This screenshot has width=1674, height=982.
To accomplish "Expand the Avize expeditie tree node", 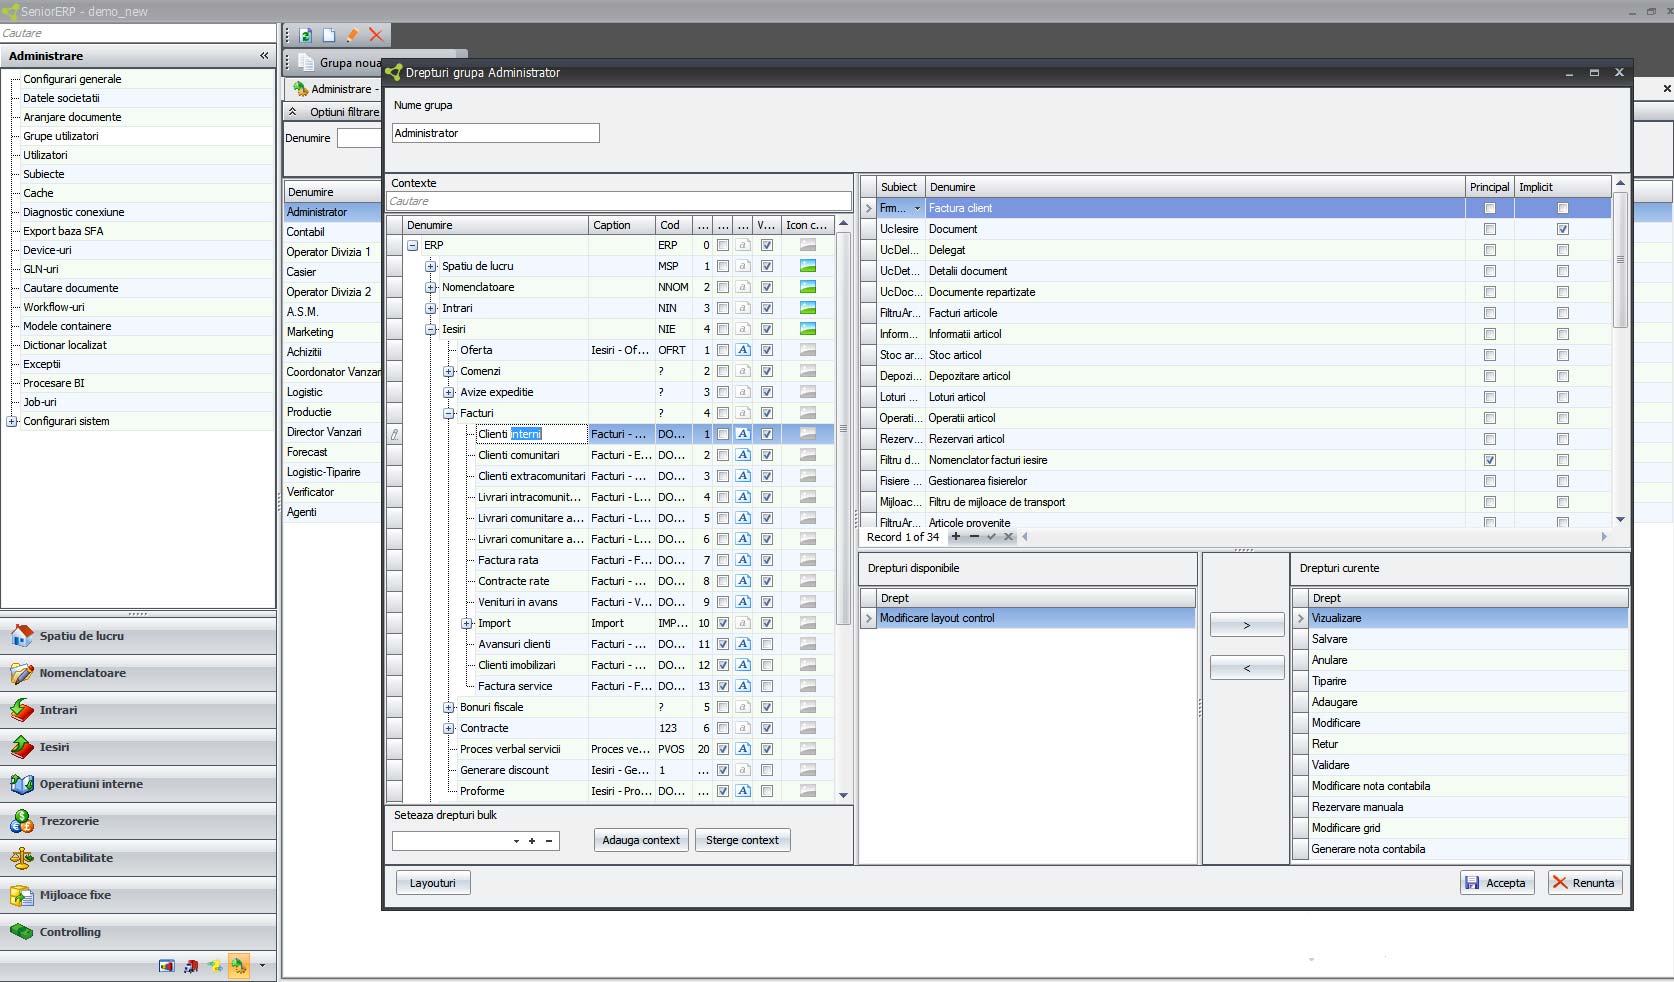I will pos(449,392).
